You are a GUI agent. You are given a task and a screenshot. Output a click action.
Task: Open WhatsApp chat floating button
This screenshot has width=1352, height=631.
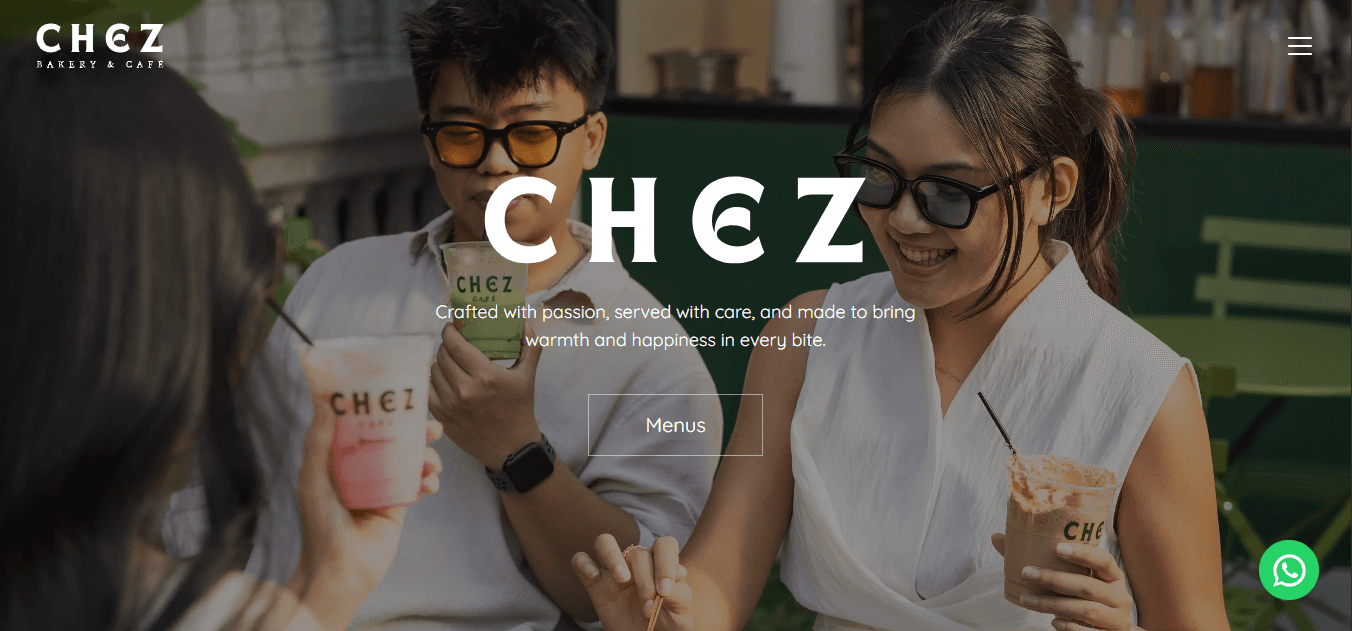click(x=1289, y=570)
